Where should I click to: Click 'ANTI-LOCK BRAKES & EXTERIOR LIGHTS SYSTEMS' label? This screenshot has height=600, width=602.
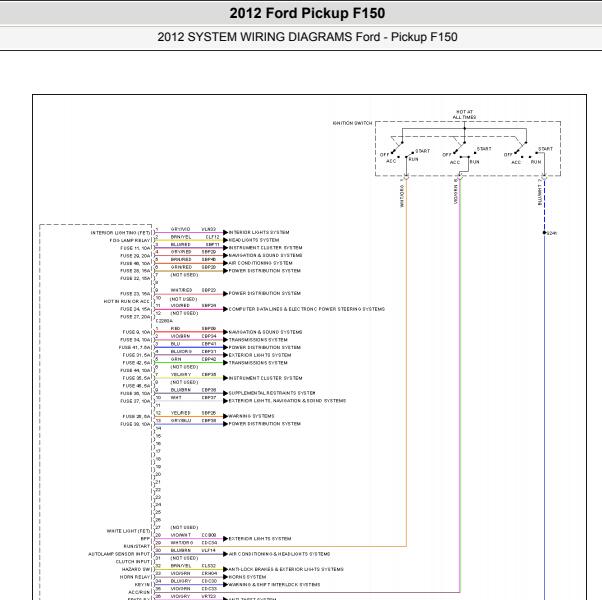click(286, 569)
